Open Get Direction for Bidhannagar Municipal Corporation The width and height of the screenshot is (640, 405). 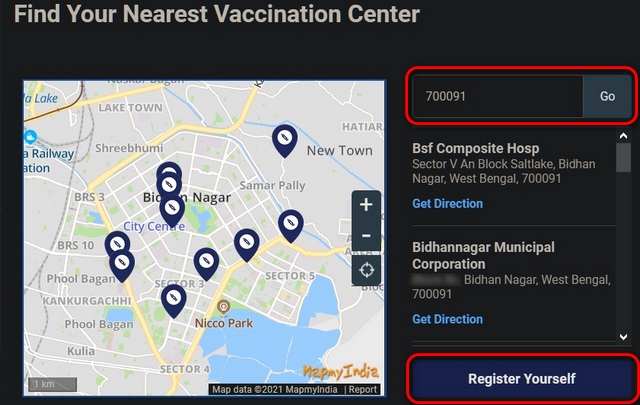pyautogui.click(x=447, y=319)
